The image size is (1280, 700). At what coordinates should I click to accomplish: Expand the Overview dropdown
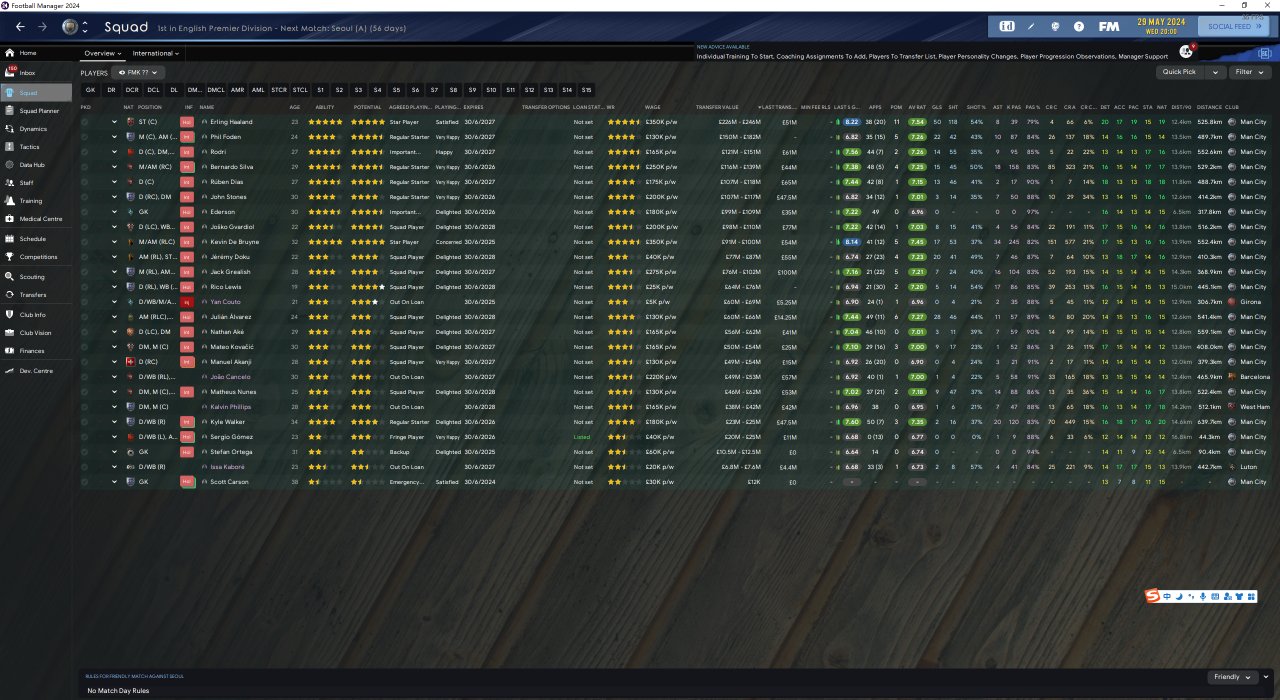pos(103,53)
